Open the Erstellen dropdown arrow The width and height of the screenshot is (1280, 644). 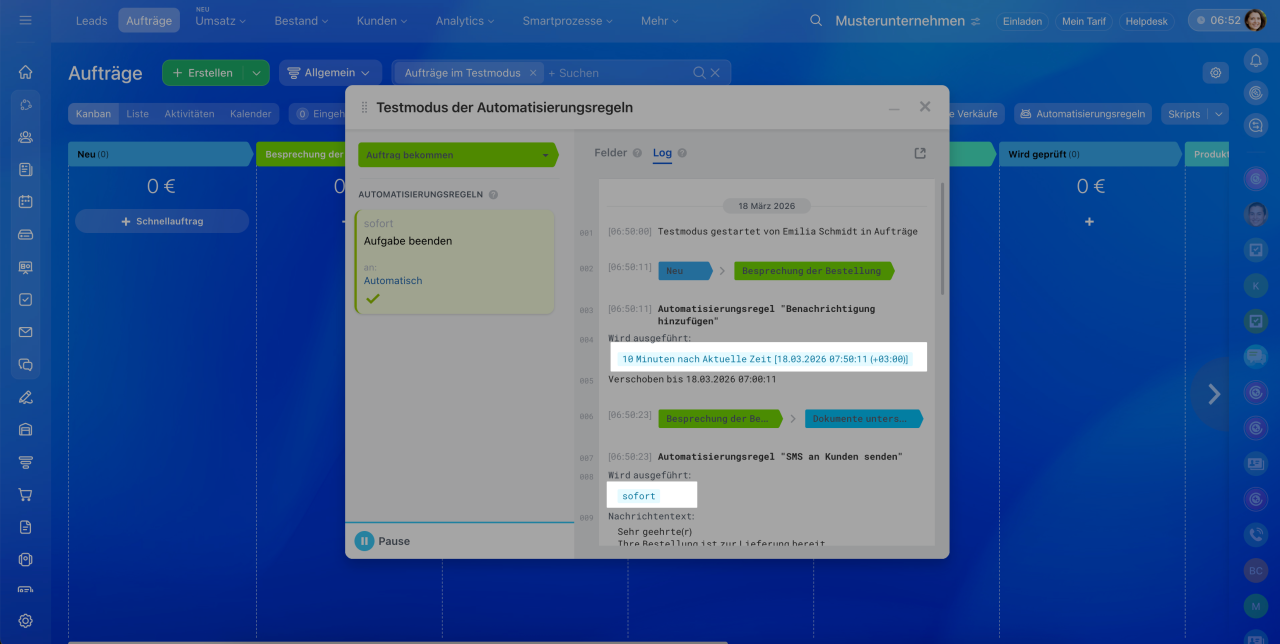tap(257, 73)
